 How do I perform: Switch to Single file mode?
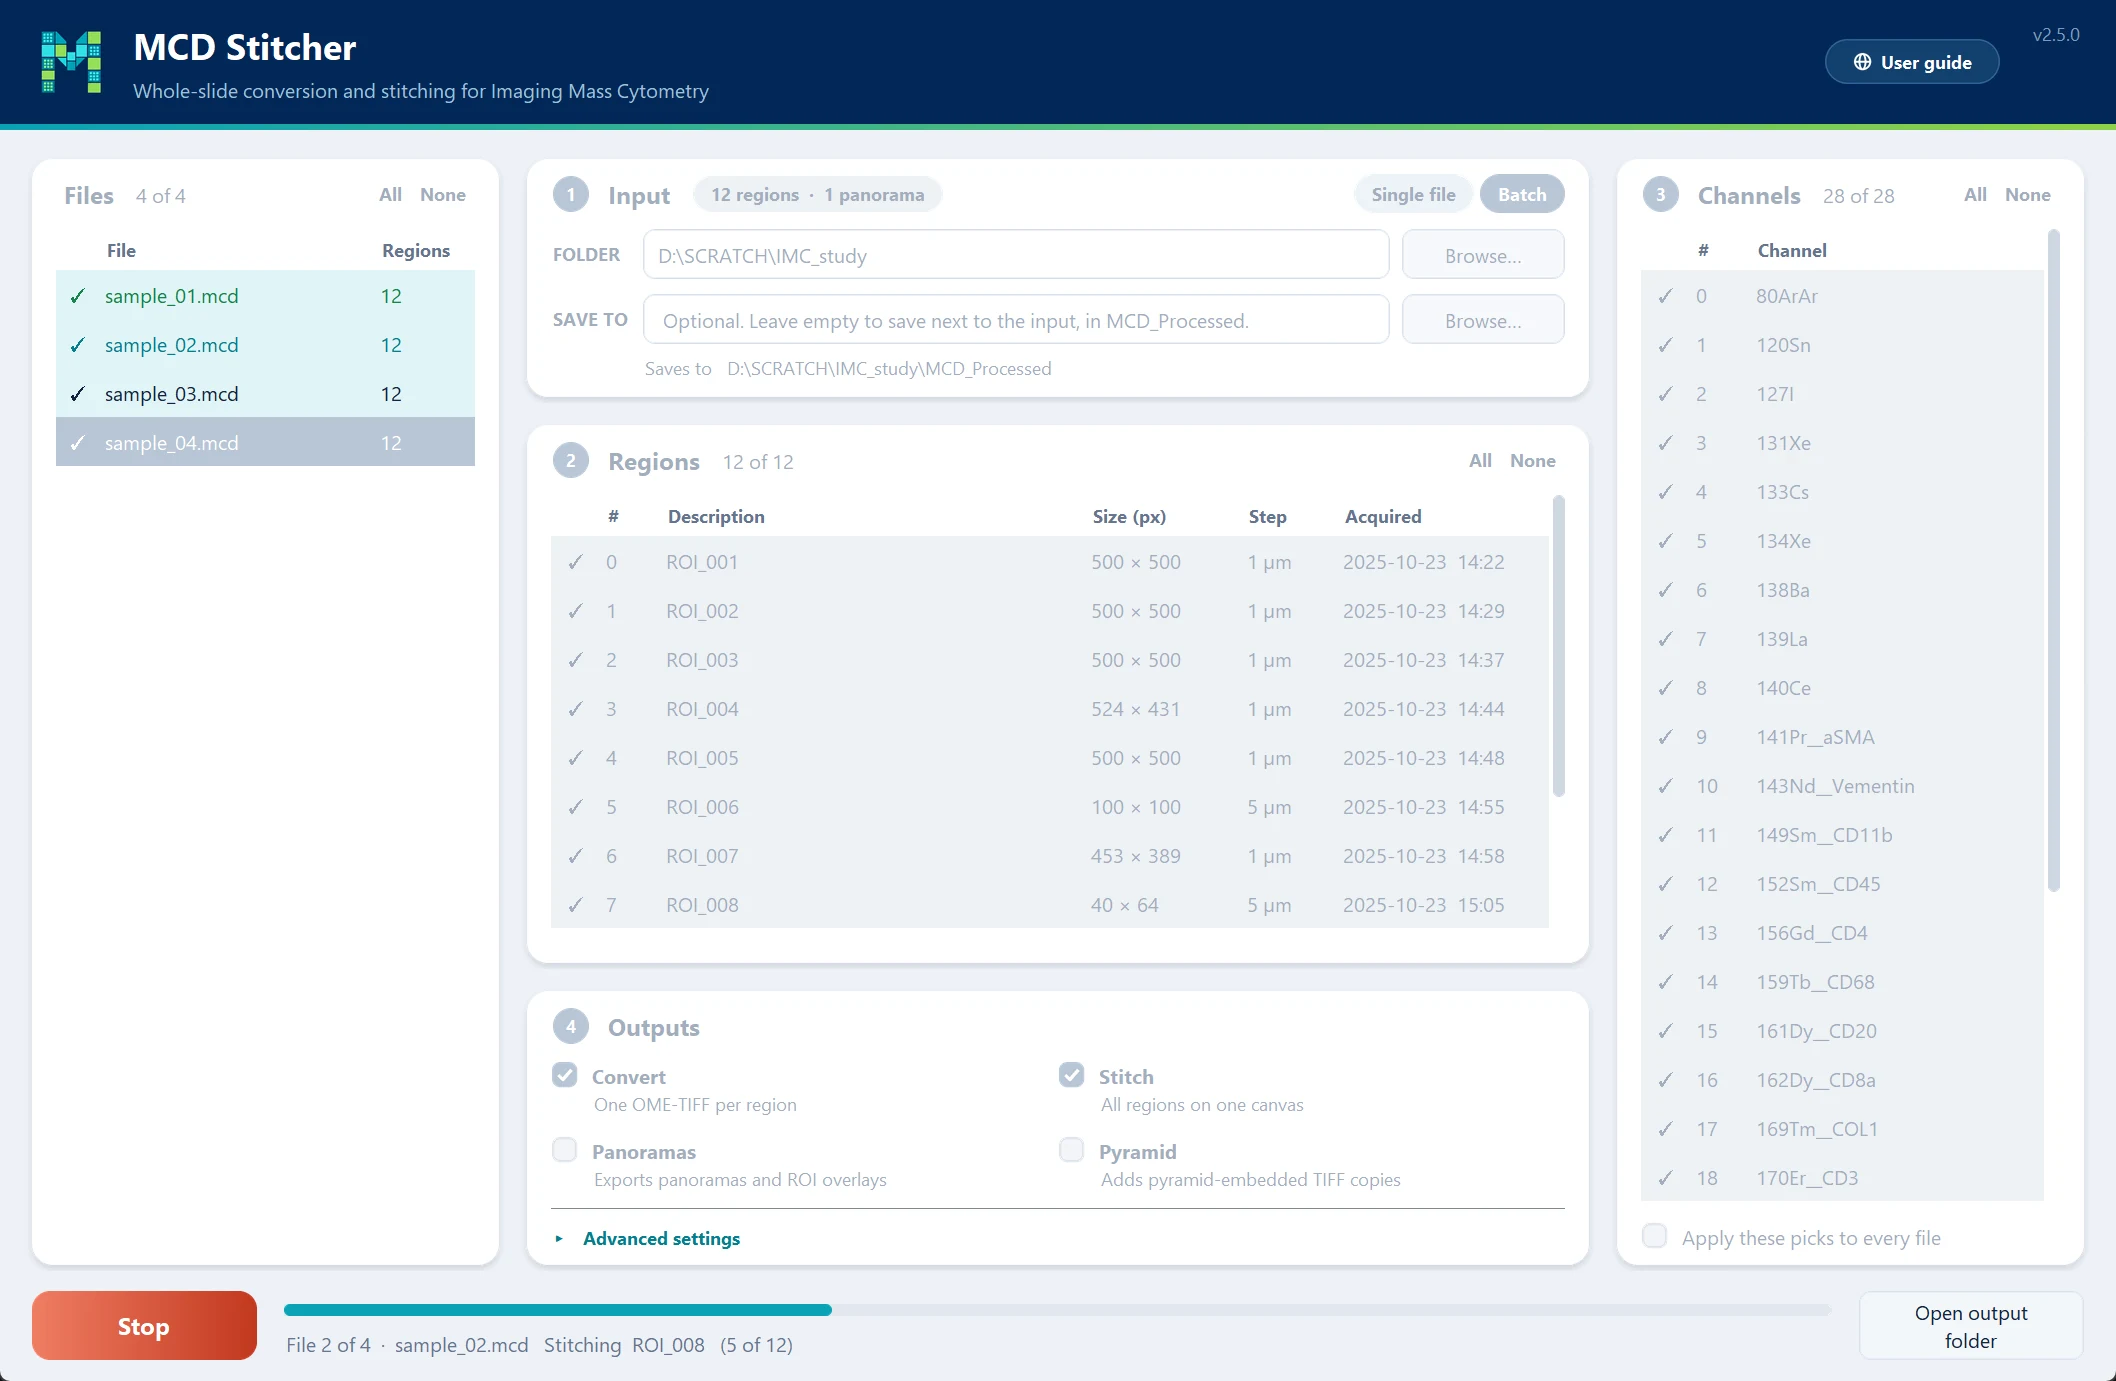1413,194
